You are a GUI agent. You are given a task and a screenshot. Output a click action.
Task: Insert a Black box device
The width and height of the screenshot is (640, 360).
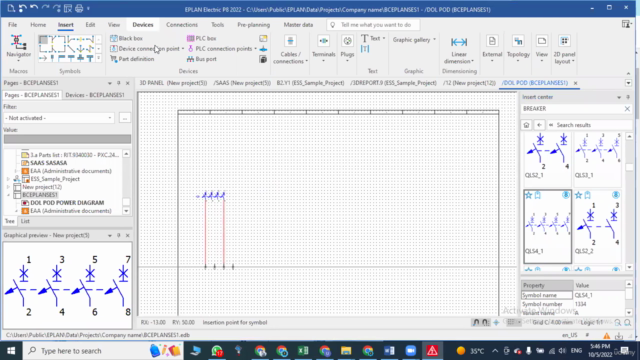click(x=127, y=38)
